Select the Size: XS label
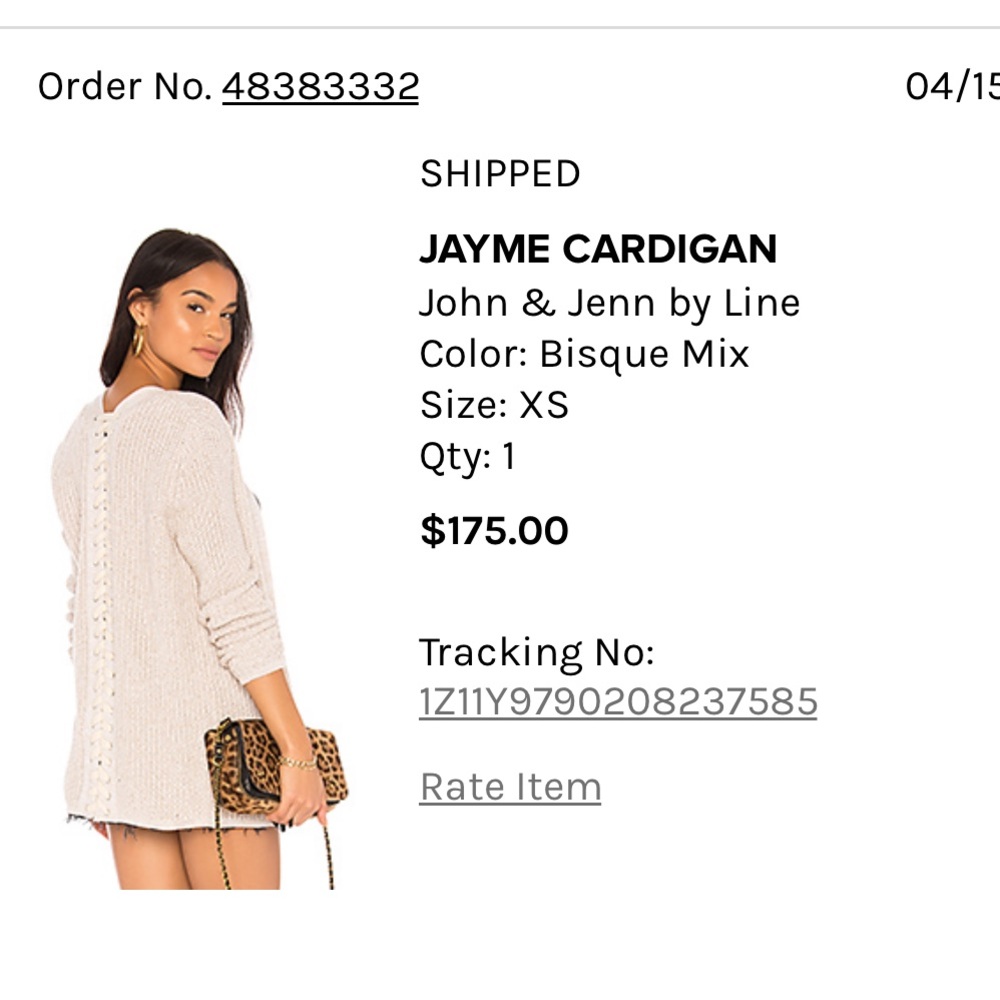The image size is (1000, 1000). pyautogui.click(x=495, y=405)
